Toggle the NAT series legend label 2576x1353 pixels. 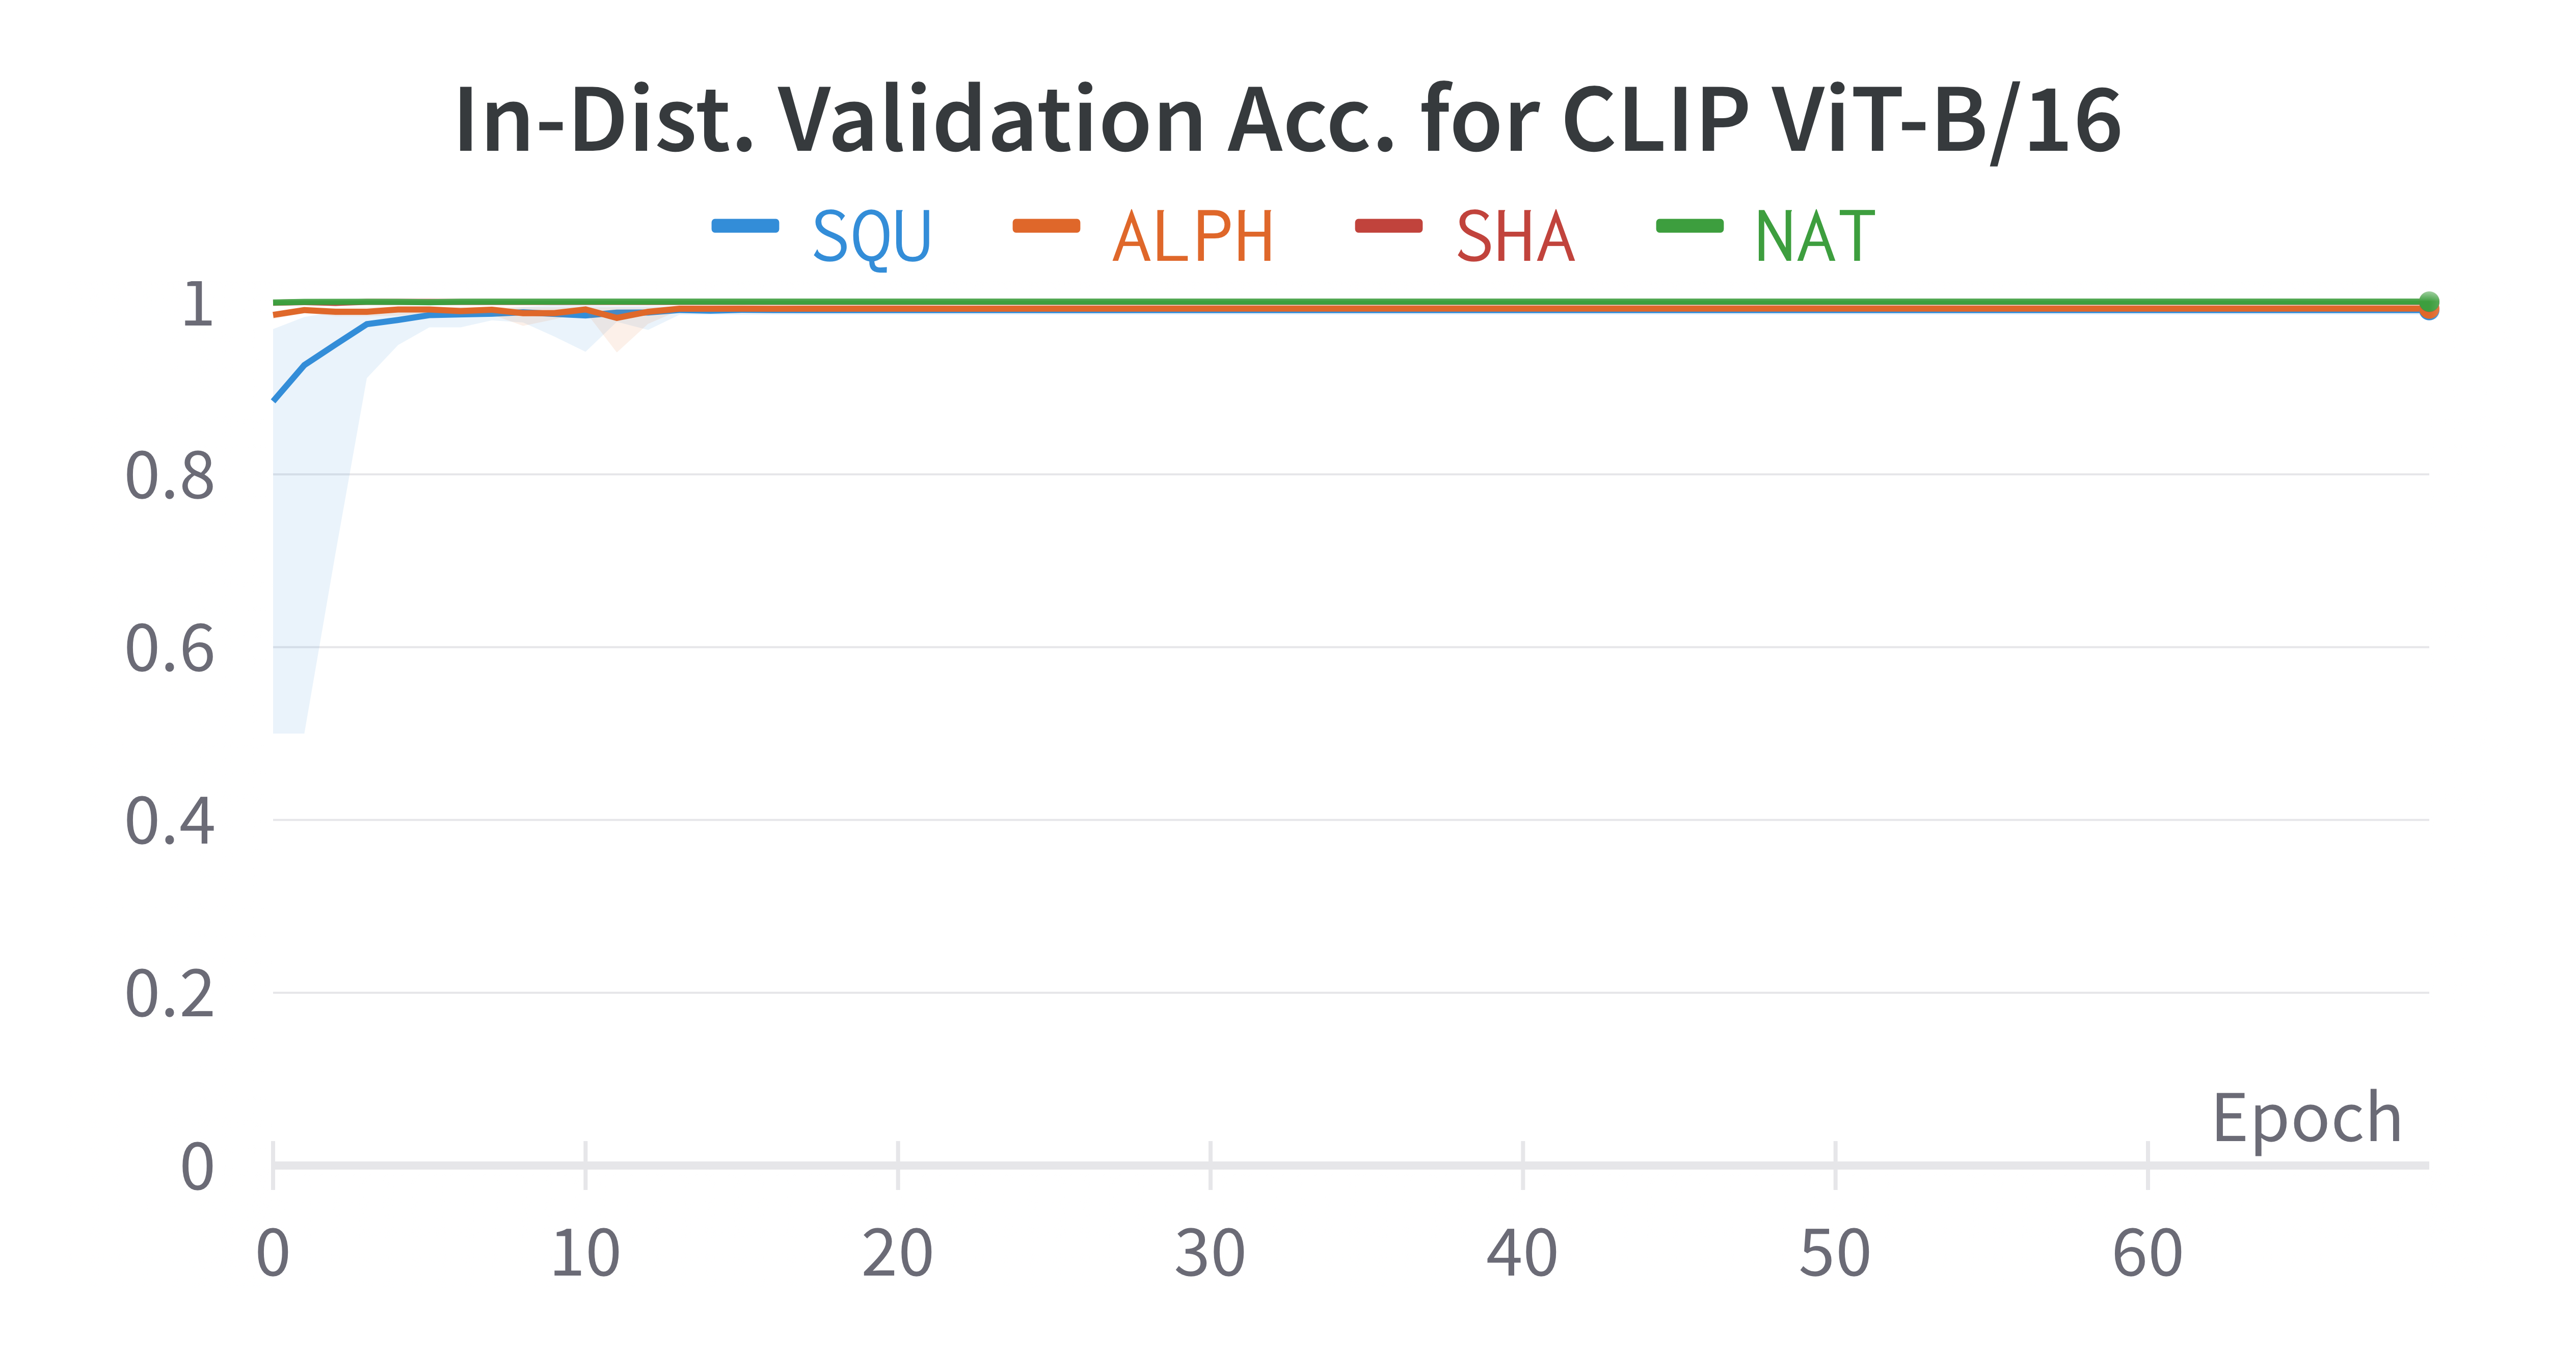1815,237
